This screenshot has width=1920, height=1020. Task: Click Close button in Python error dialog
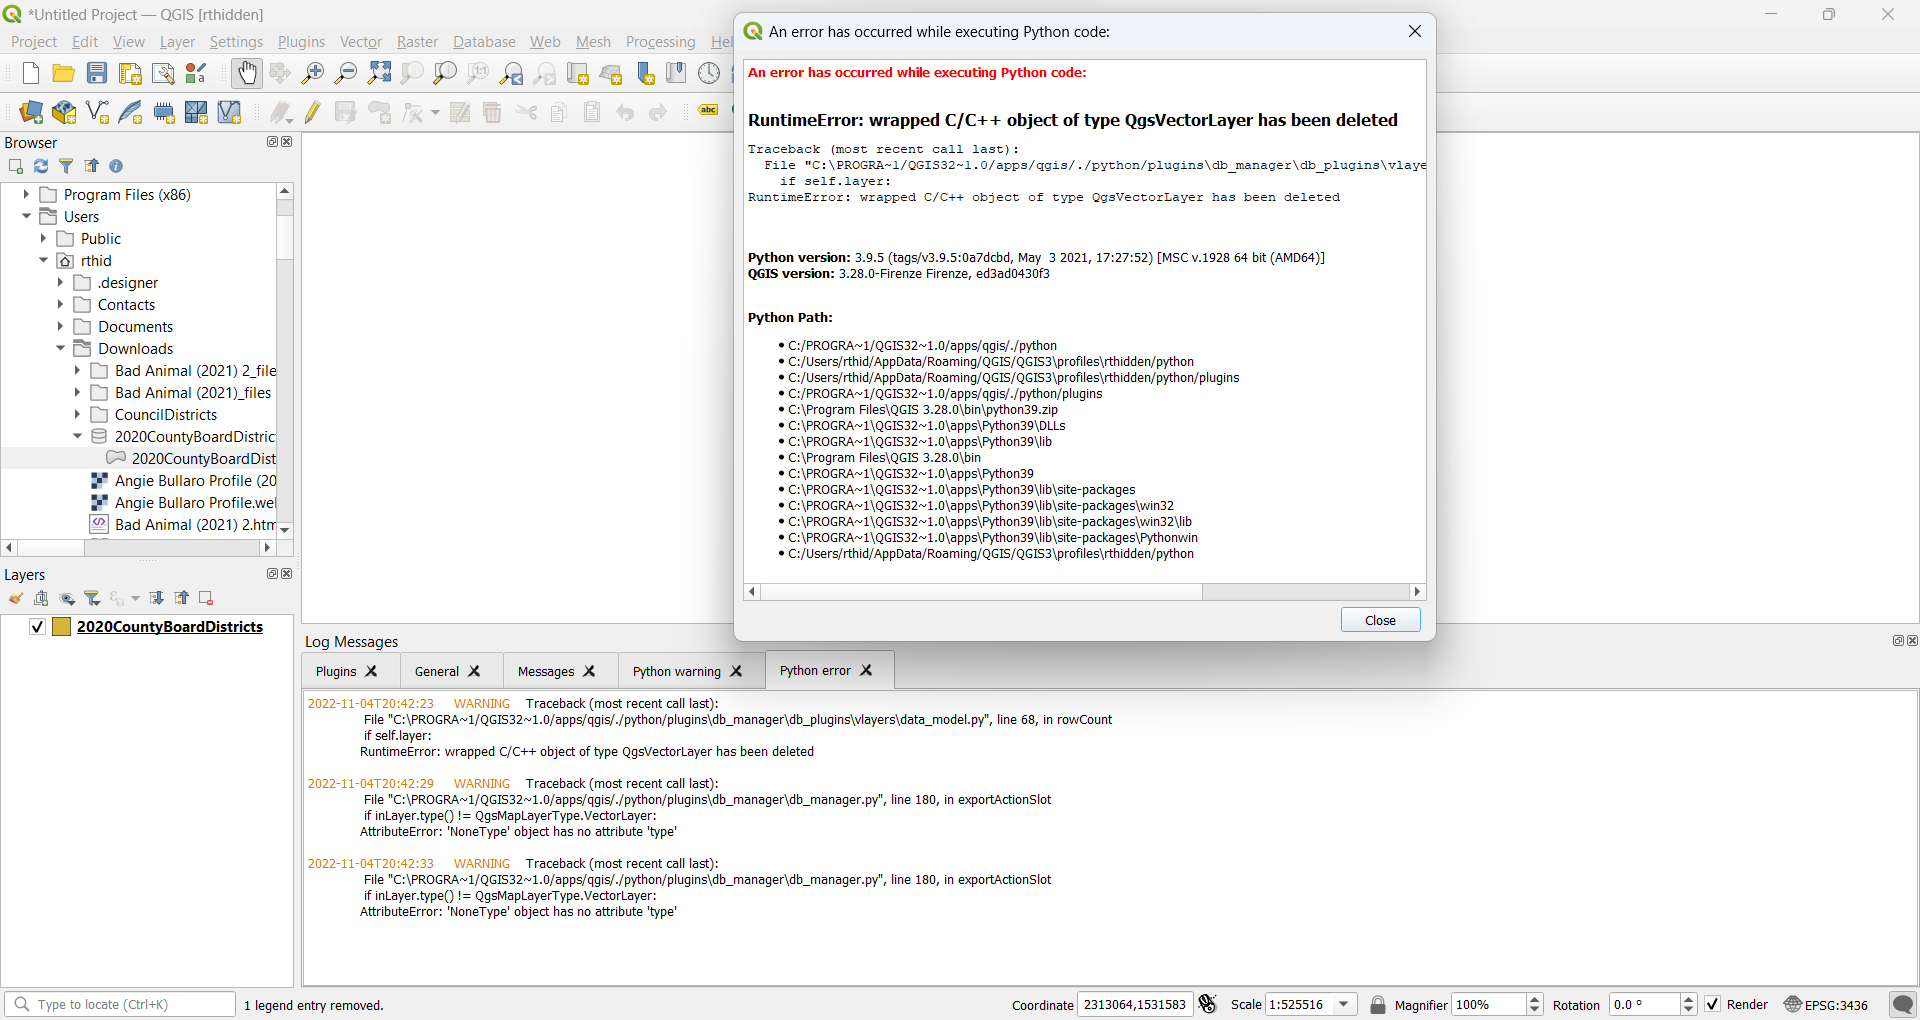1380,620
